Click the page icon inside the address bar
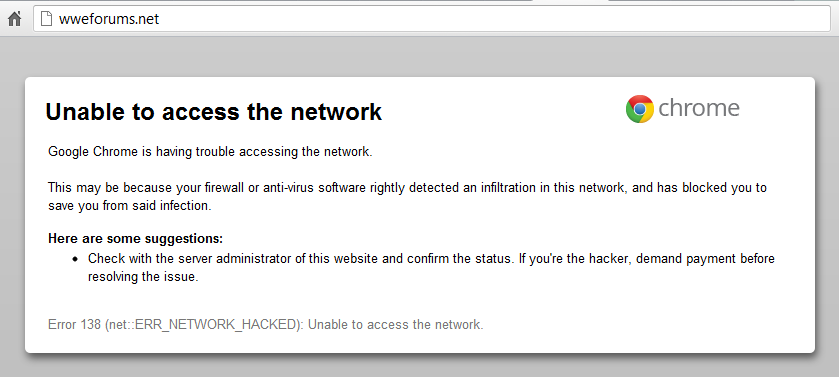839x377 pixels. tap(47, 19)
